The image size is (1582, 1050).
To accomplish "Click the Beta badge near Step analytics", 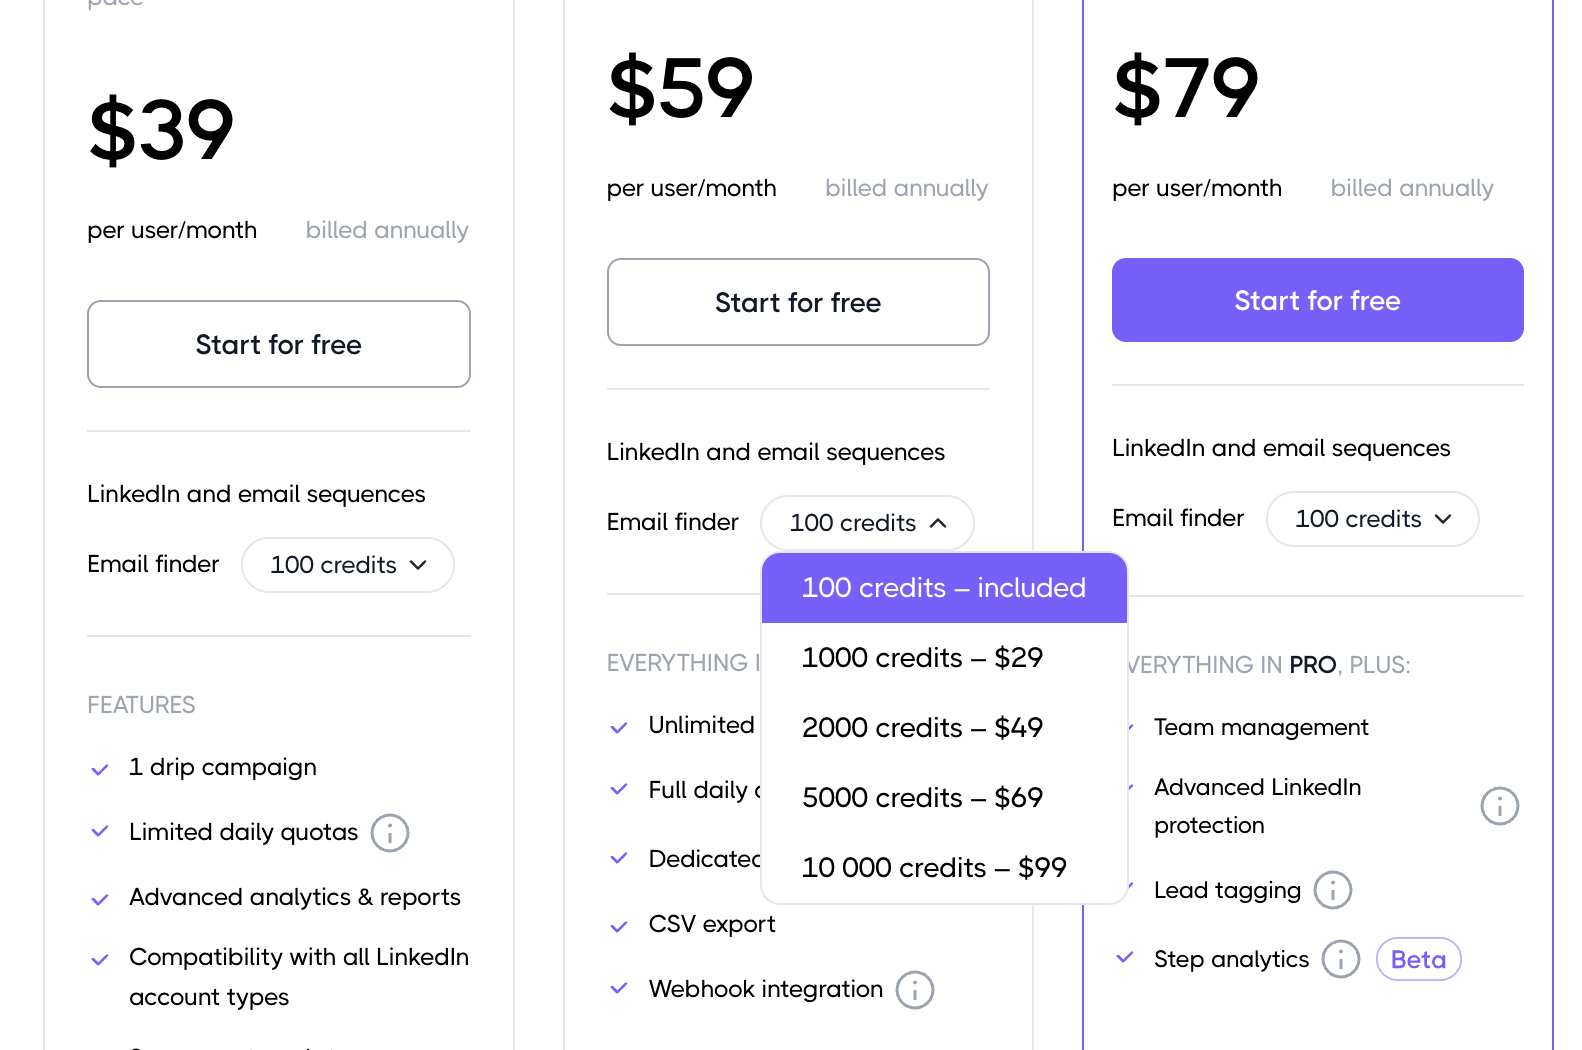I will tap(1418, 960).
